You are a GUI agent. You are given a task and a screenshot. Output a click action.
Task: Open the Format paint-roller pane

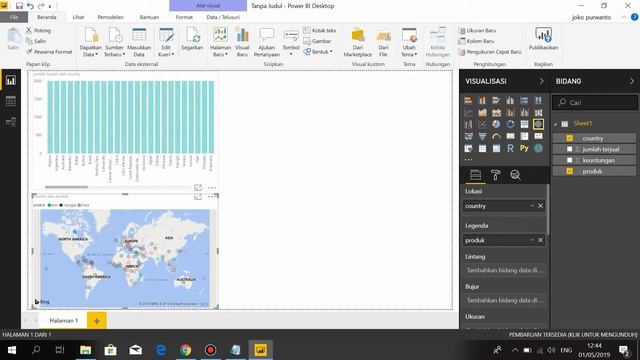pyautogui.click(x=496, y=175)
